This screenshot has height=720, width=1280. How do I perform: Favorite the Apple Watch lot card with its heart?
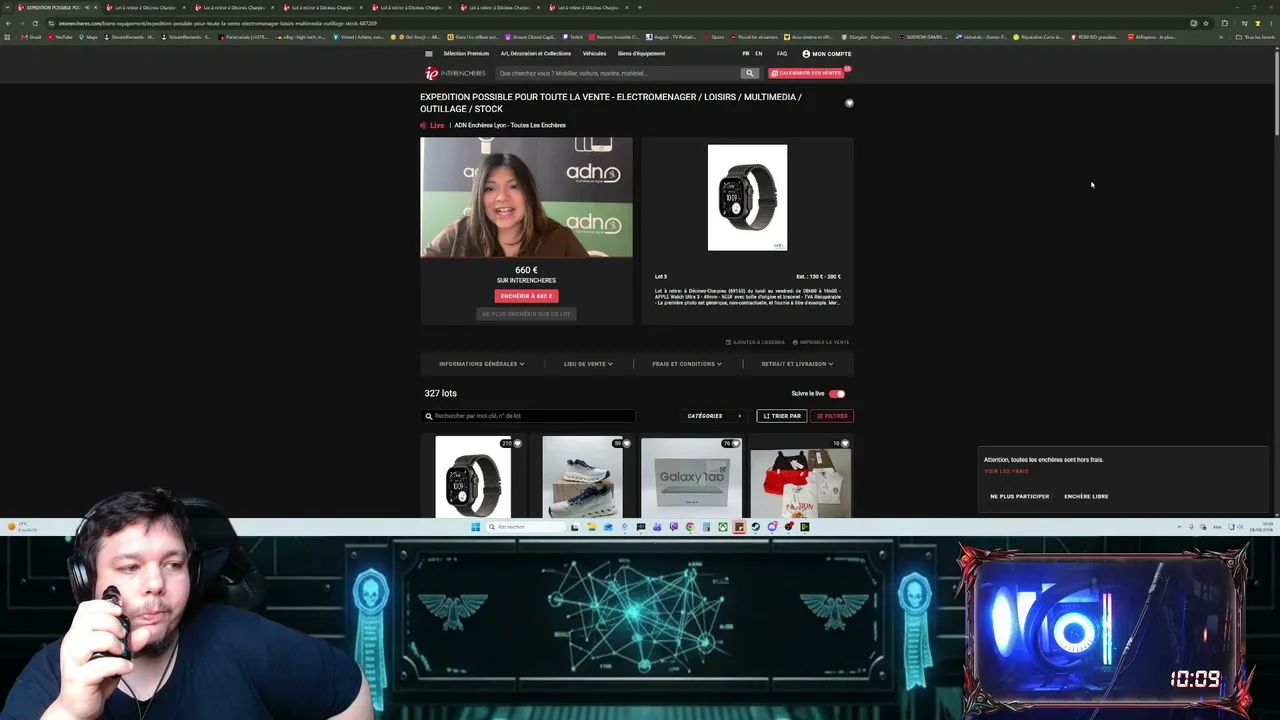pos(517,443)
